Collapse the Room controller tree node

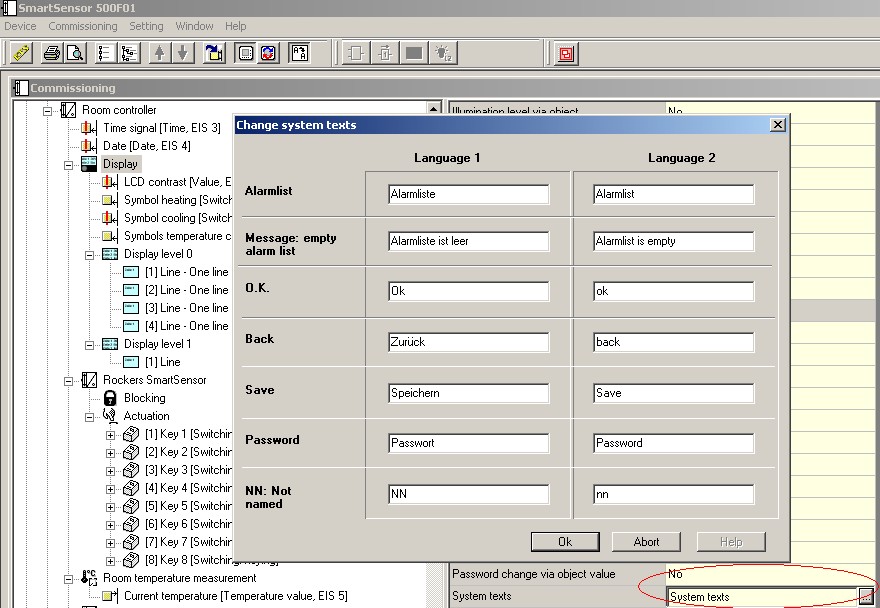(x=47, y=110)
